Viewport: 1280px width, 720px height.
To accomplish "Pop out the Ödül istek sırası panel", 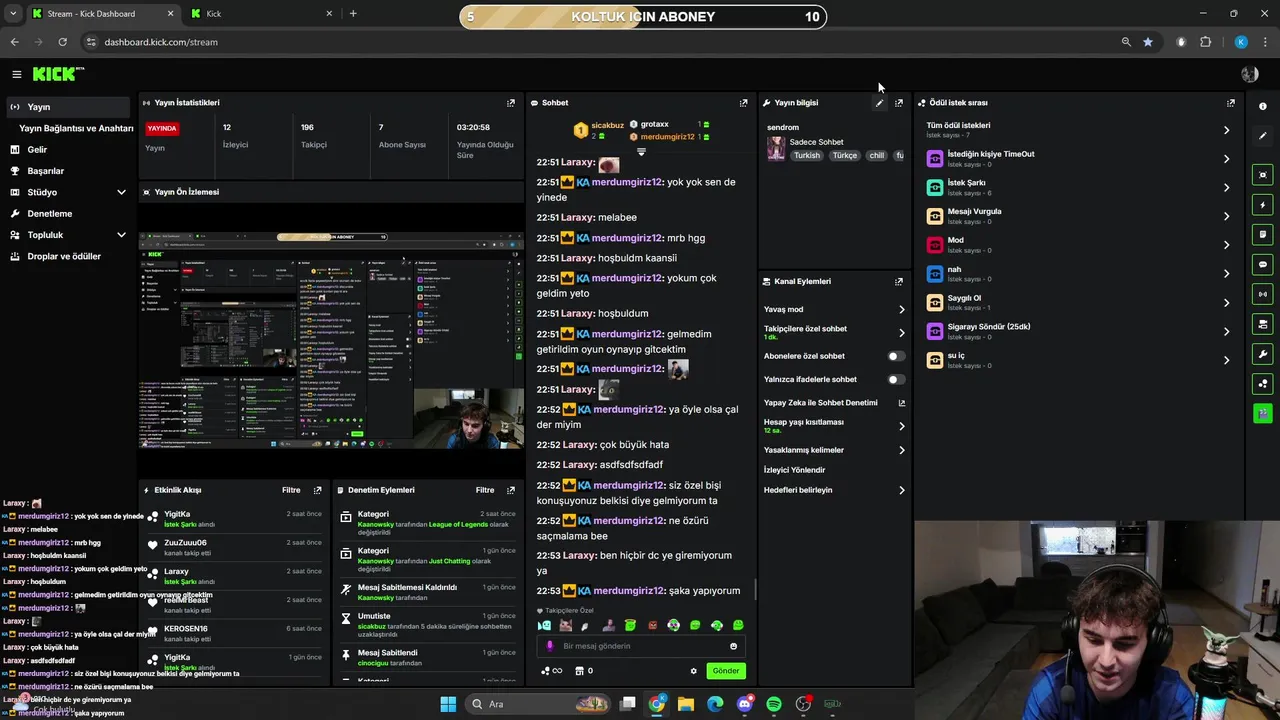I will [1231, 103].
